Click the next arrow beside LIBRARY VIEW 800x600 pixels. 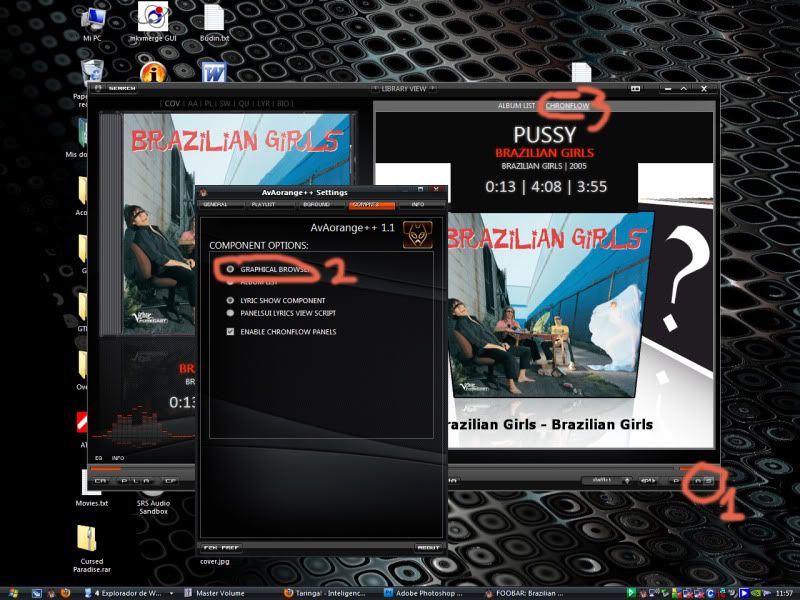tap(432, 89)
